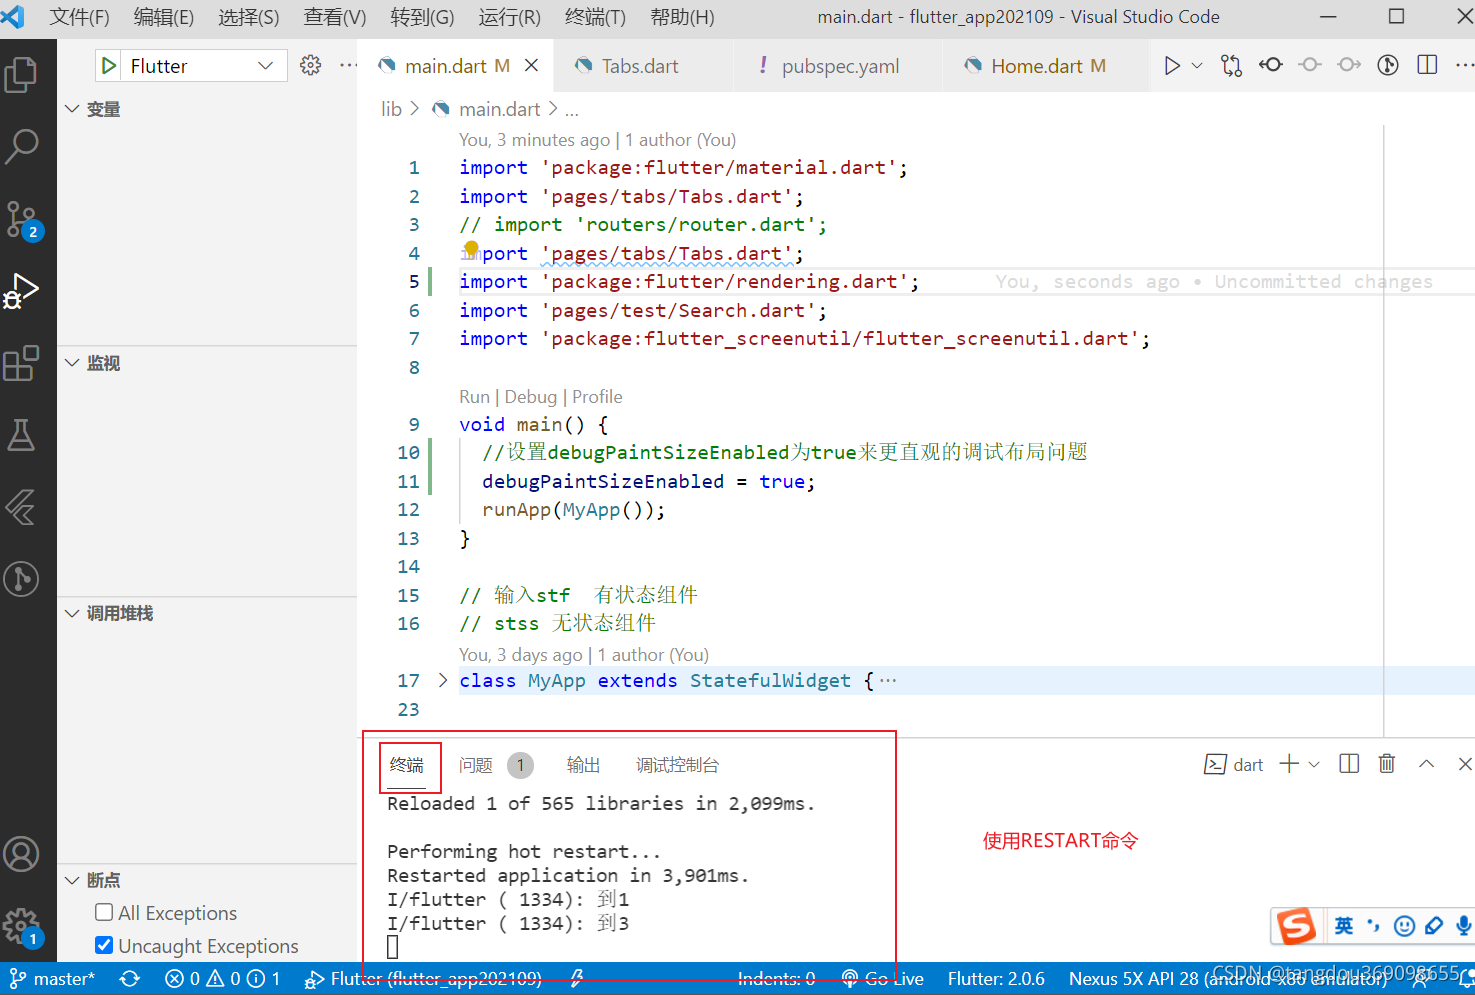The height and width of the screenshot is (995, 1475).
Task: Open the 终端(T) menu
Action: [596, 17]
